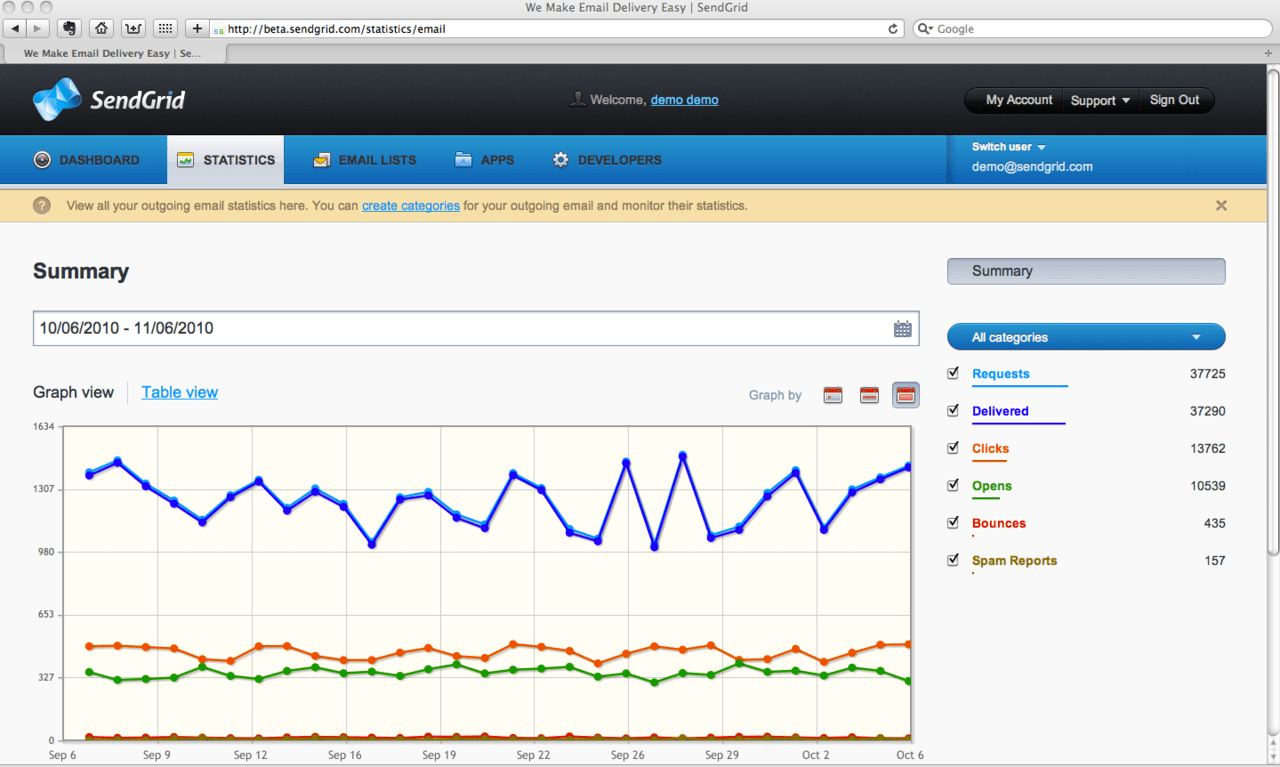Select the 'Graph by week' calendar icon

(x=868, y=395)
